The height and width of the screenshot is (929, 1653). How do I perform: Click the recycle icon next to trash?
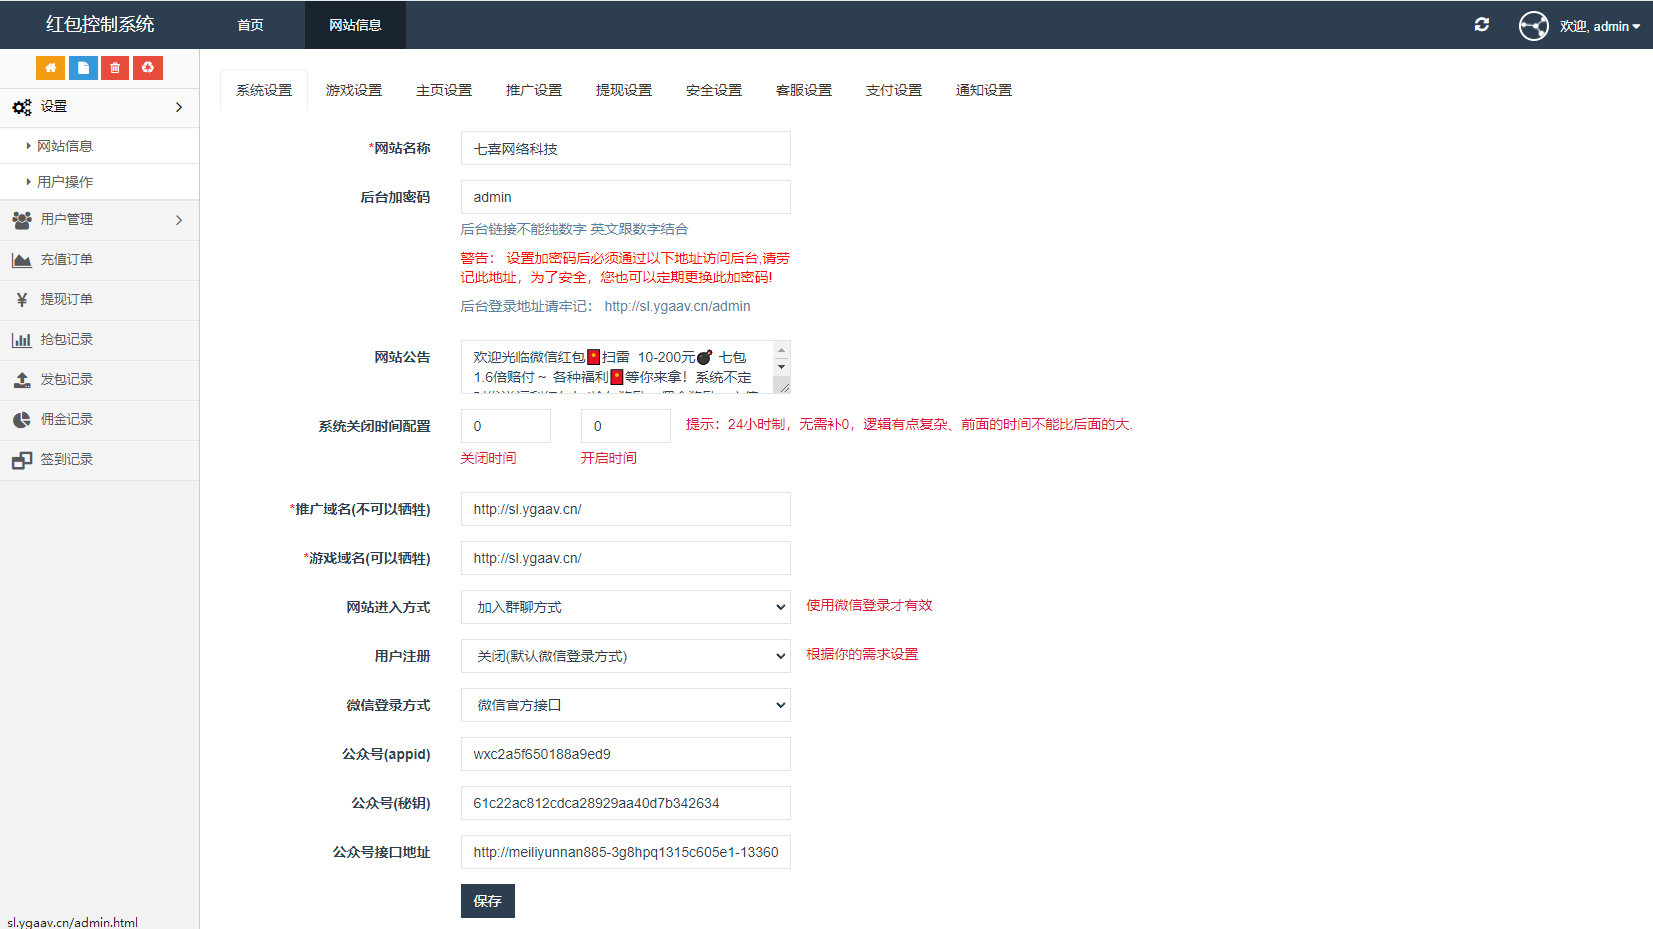(147, 67)
